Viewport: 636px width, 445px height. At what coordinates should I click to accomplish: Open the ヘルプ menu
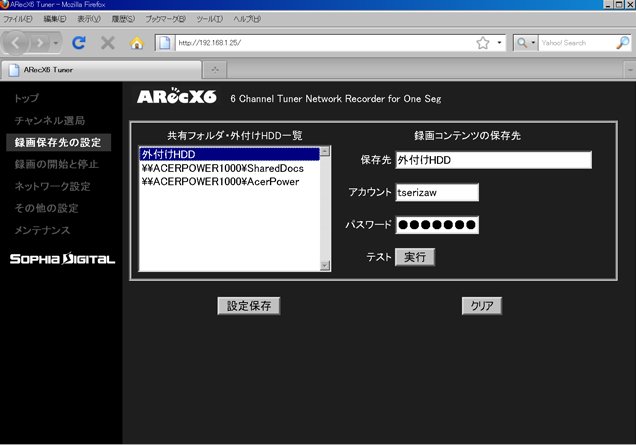click(x=247, y=19)
